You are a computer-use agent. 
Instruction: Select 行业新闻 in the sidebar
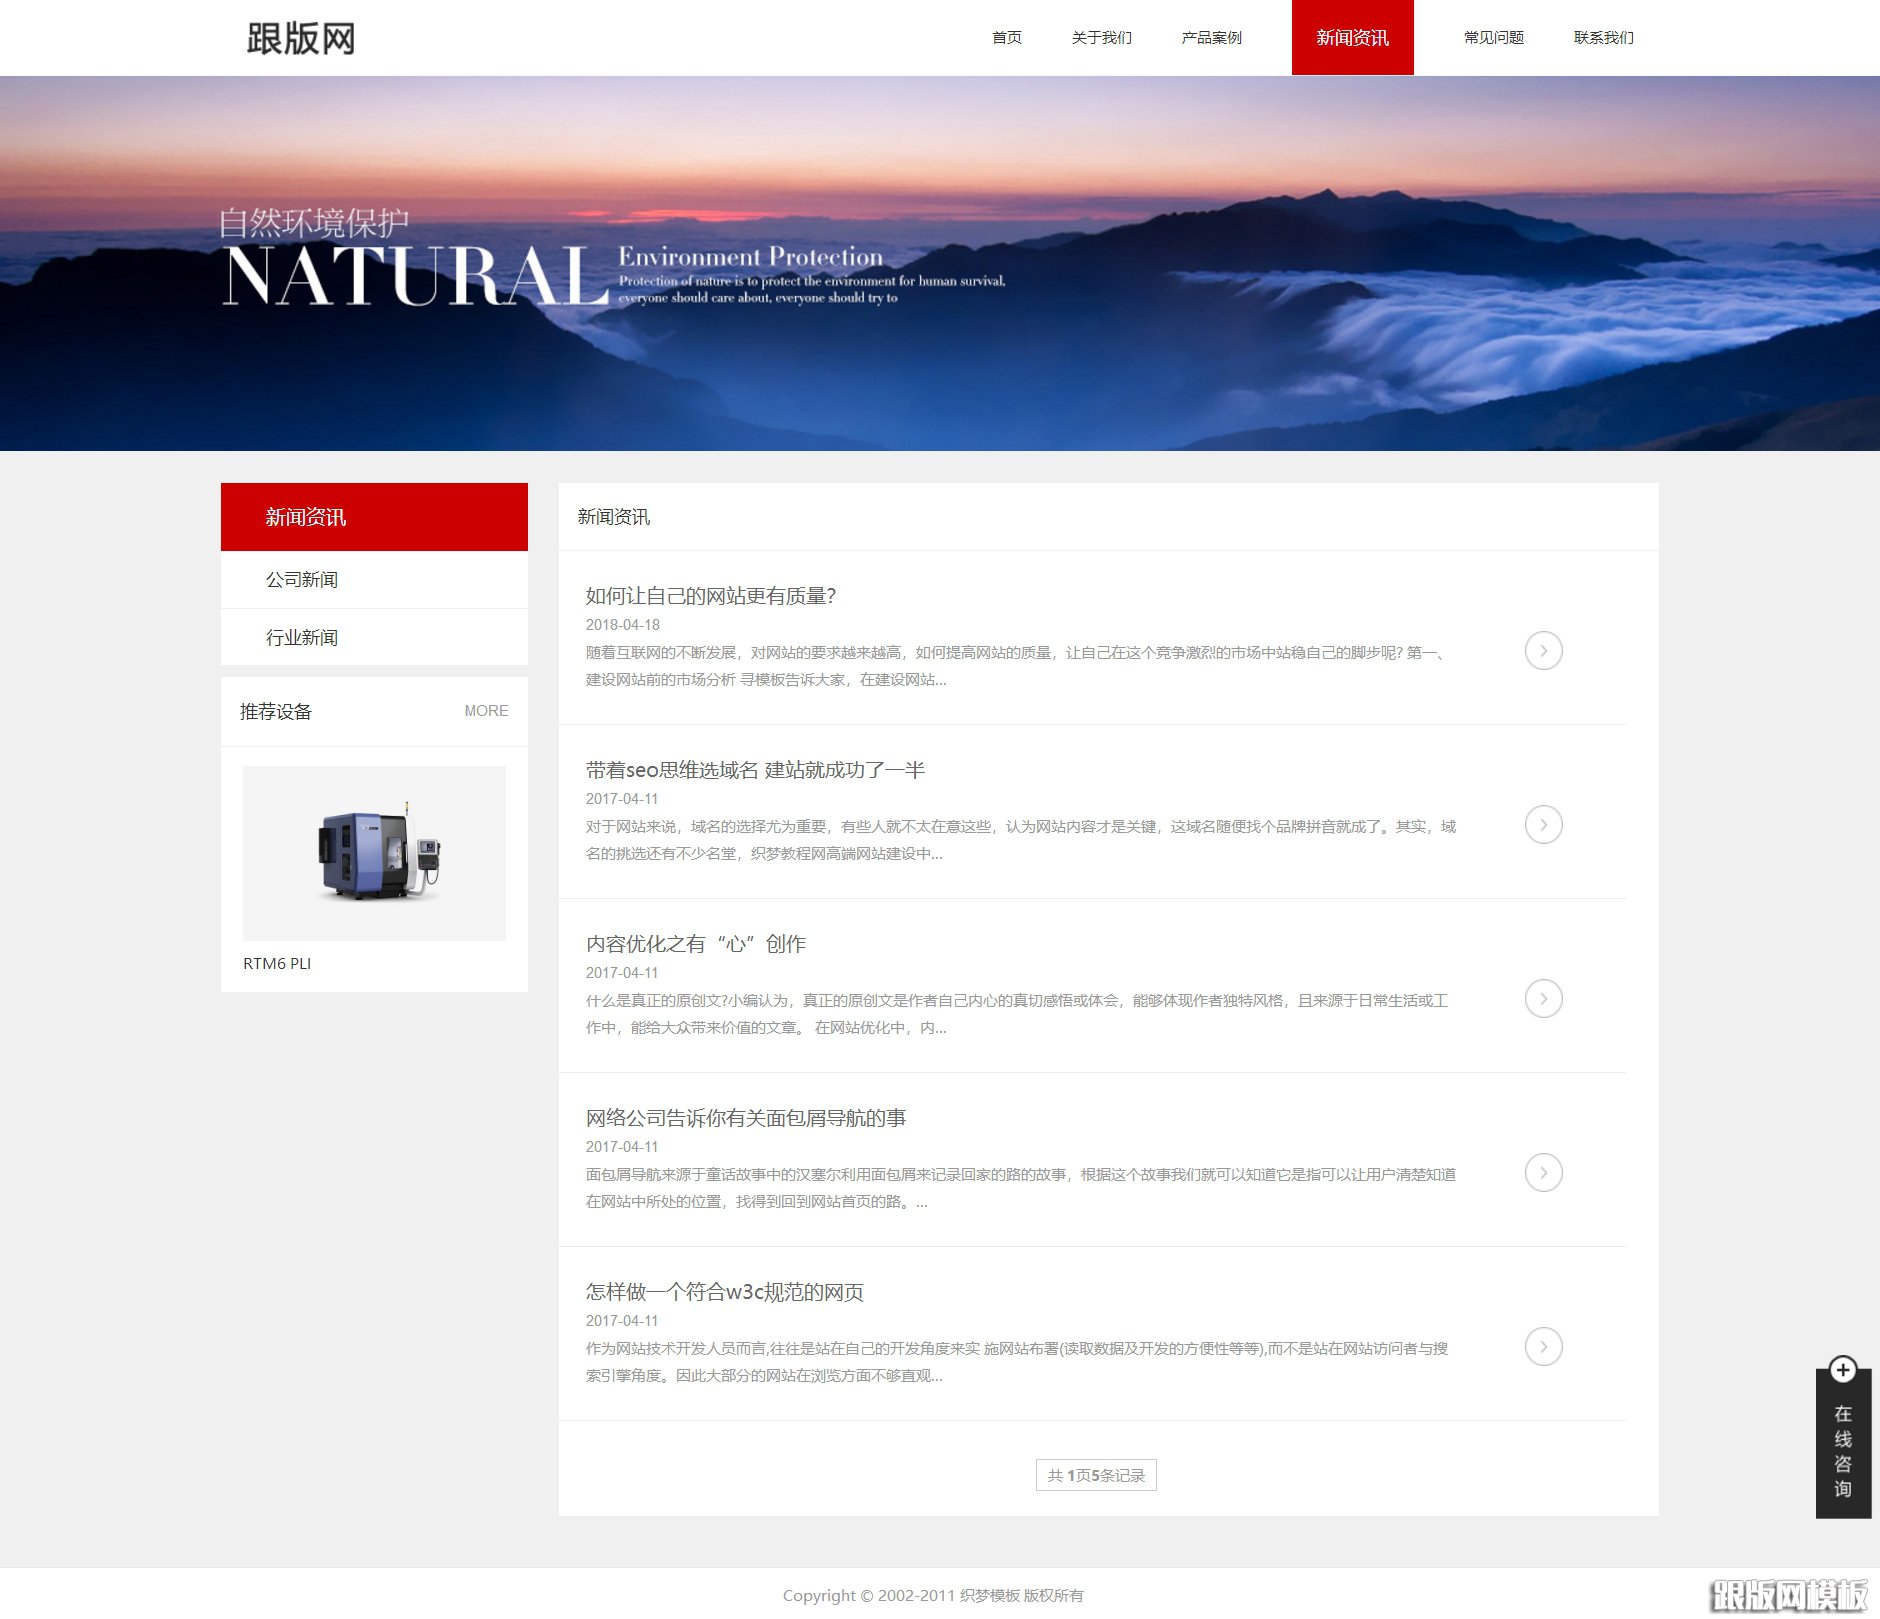point(303,637)
